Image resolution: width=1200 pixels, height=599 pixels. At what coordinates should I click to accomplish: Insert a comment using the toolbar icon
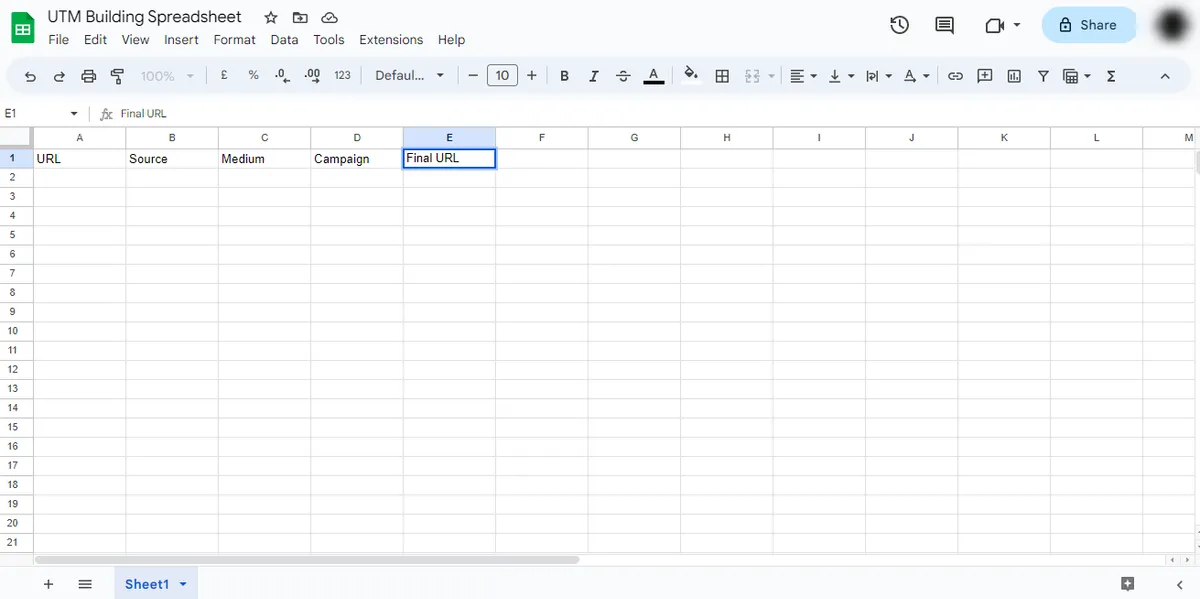(984, 75)
